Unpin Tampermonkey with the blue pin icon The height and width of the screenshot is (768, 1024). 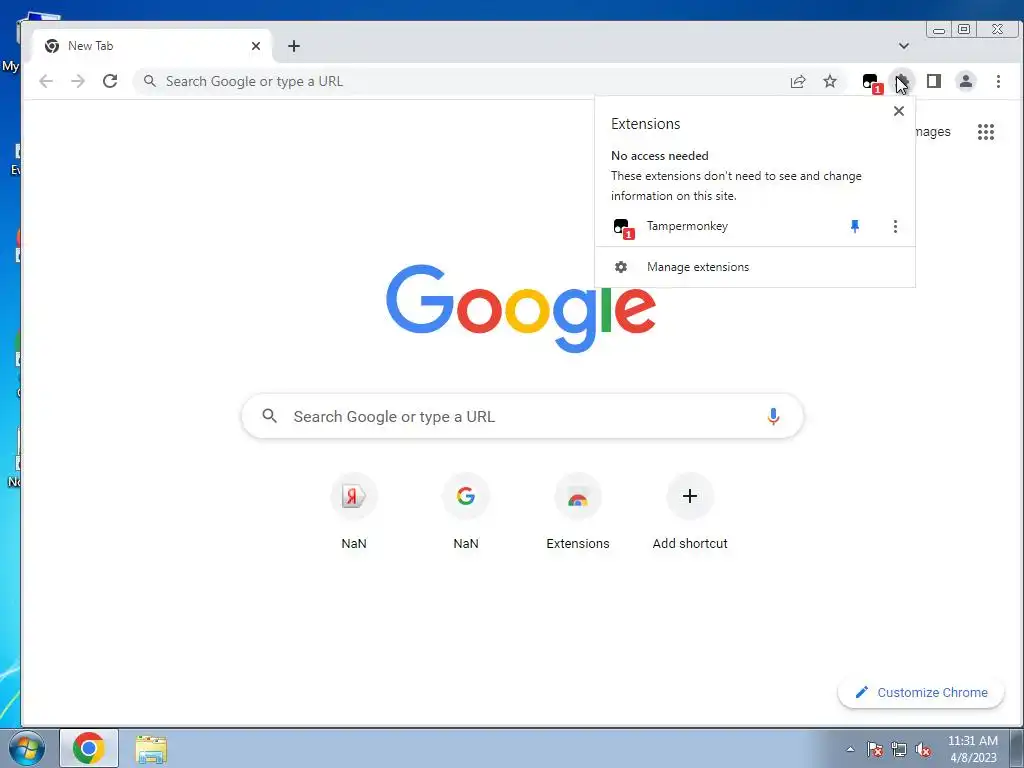point(854,226)
